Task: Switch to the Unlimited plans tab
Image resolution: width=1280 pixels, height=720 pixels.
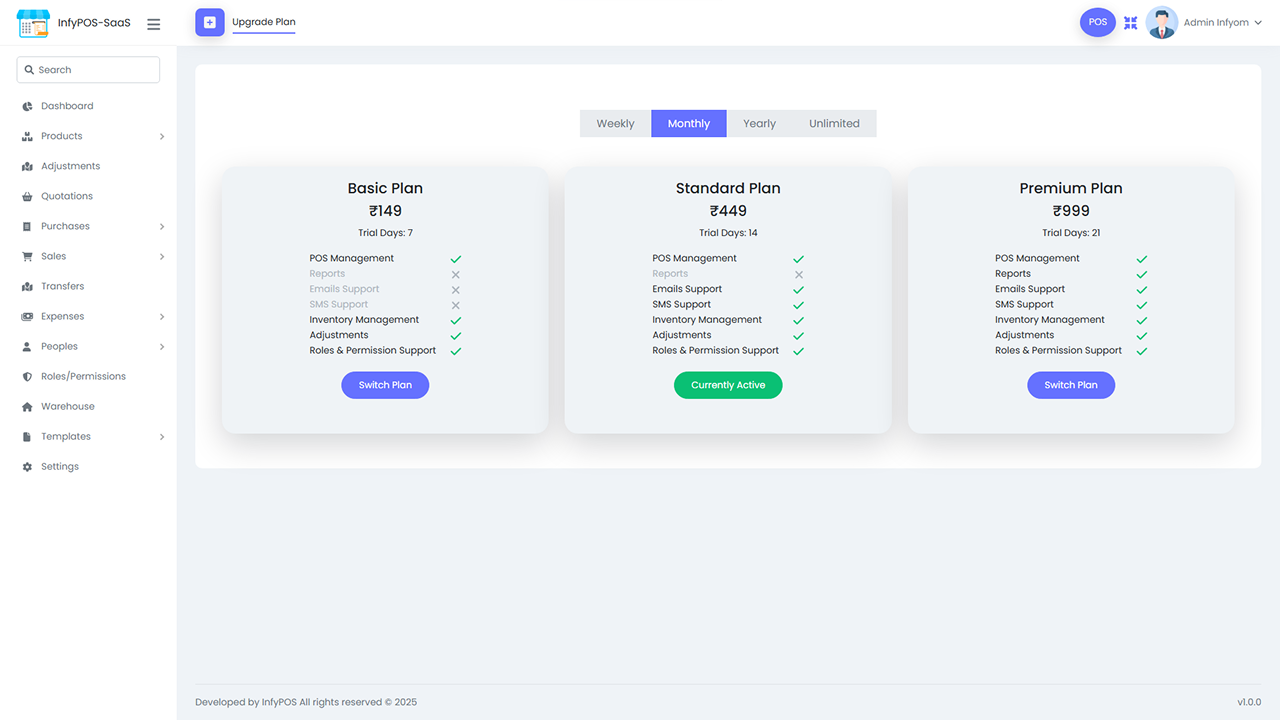Action: tap(834, 123)
